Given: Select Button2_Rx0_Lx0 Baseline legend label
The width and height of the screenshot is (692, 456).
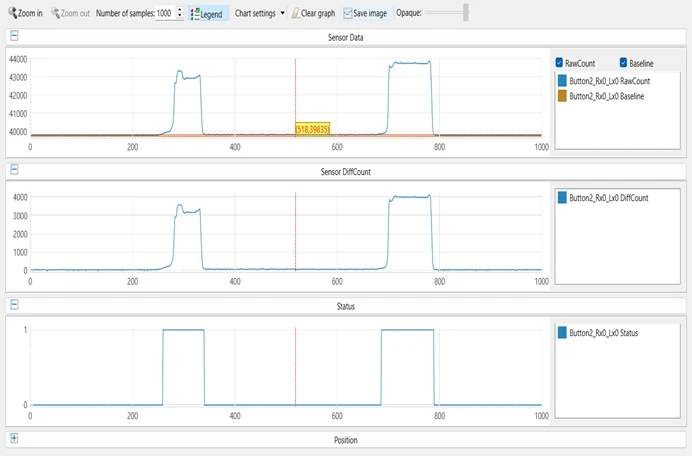Looking at the screenshot, I should click(606, 96).
